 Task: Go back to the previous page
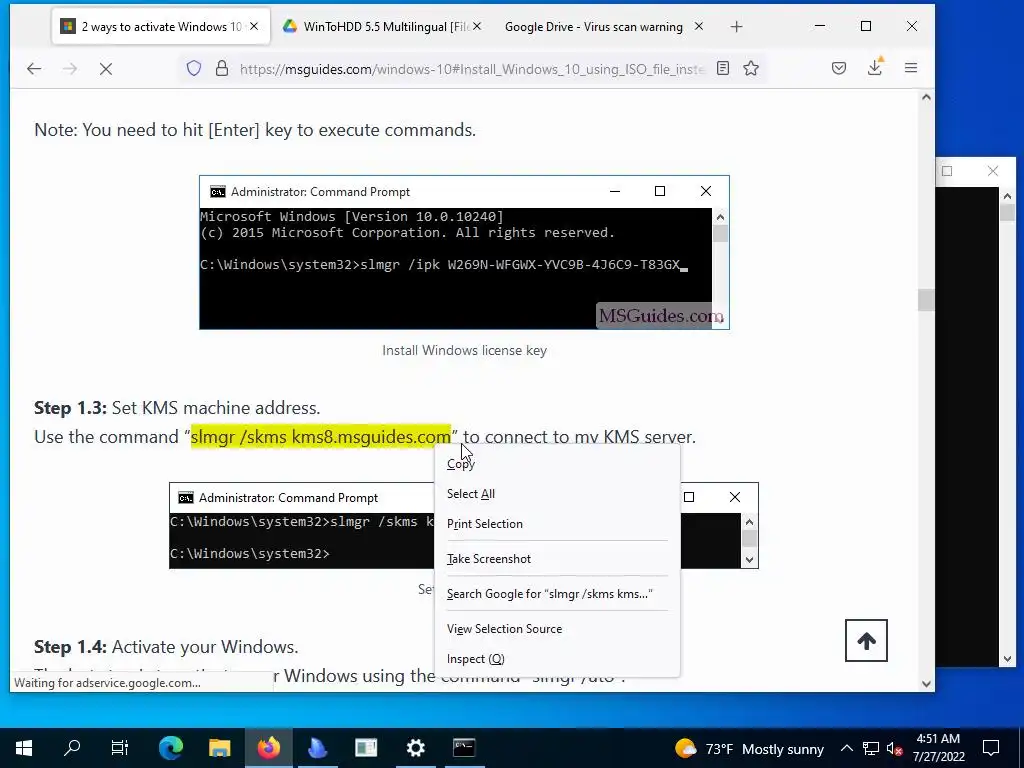34,69
